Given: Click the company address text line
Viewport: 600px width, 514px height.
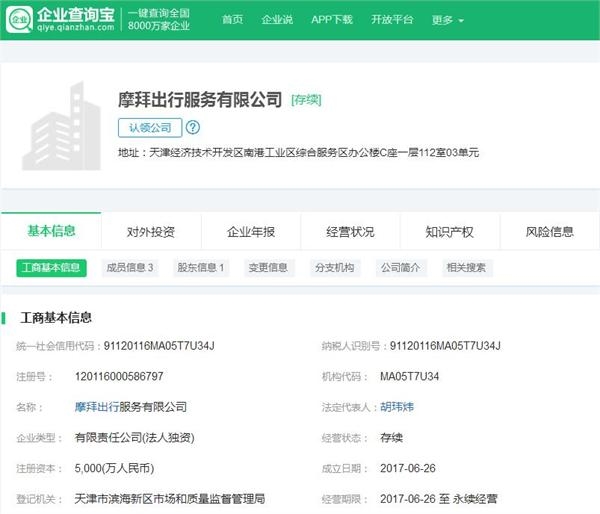Looking at the screenshot, I should click(298, 153).
